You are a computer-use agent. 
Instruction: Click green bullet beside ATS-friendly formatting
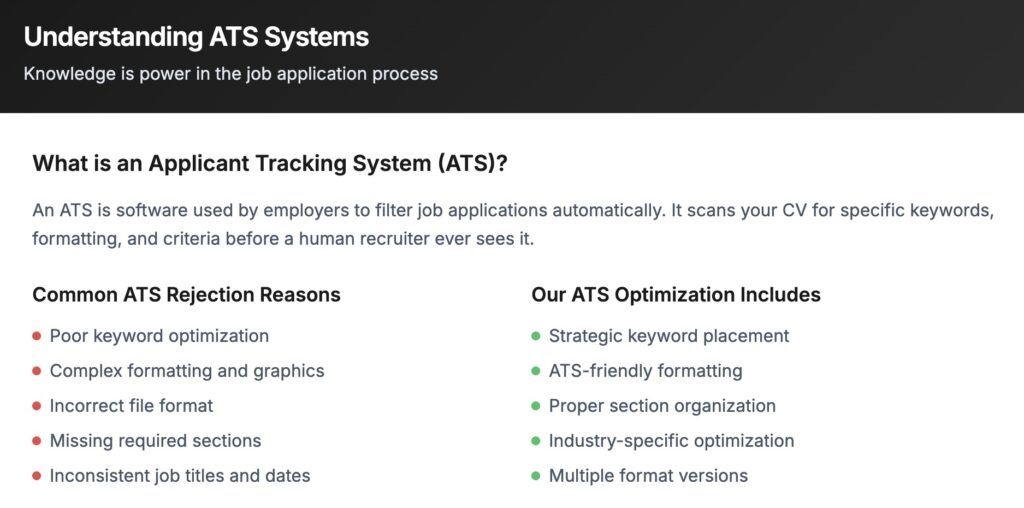[536, 371]
